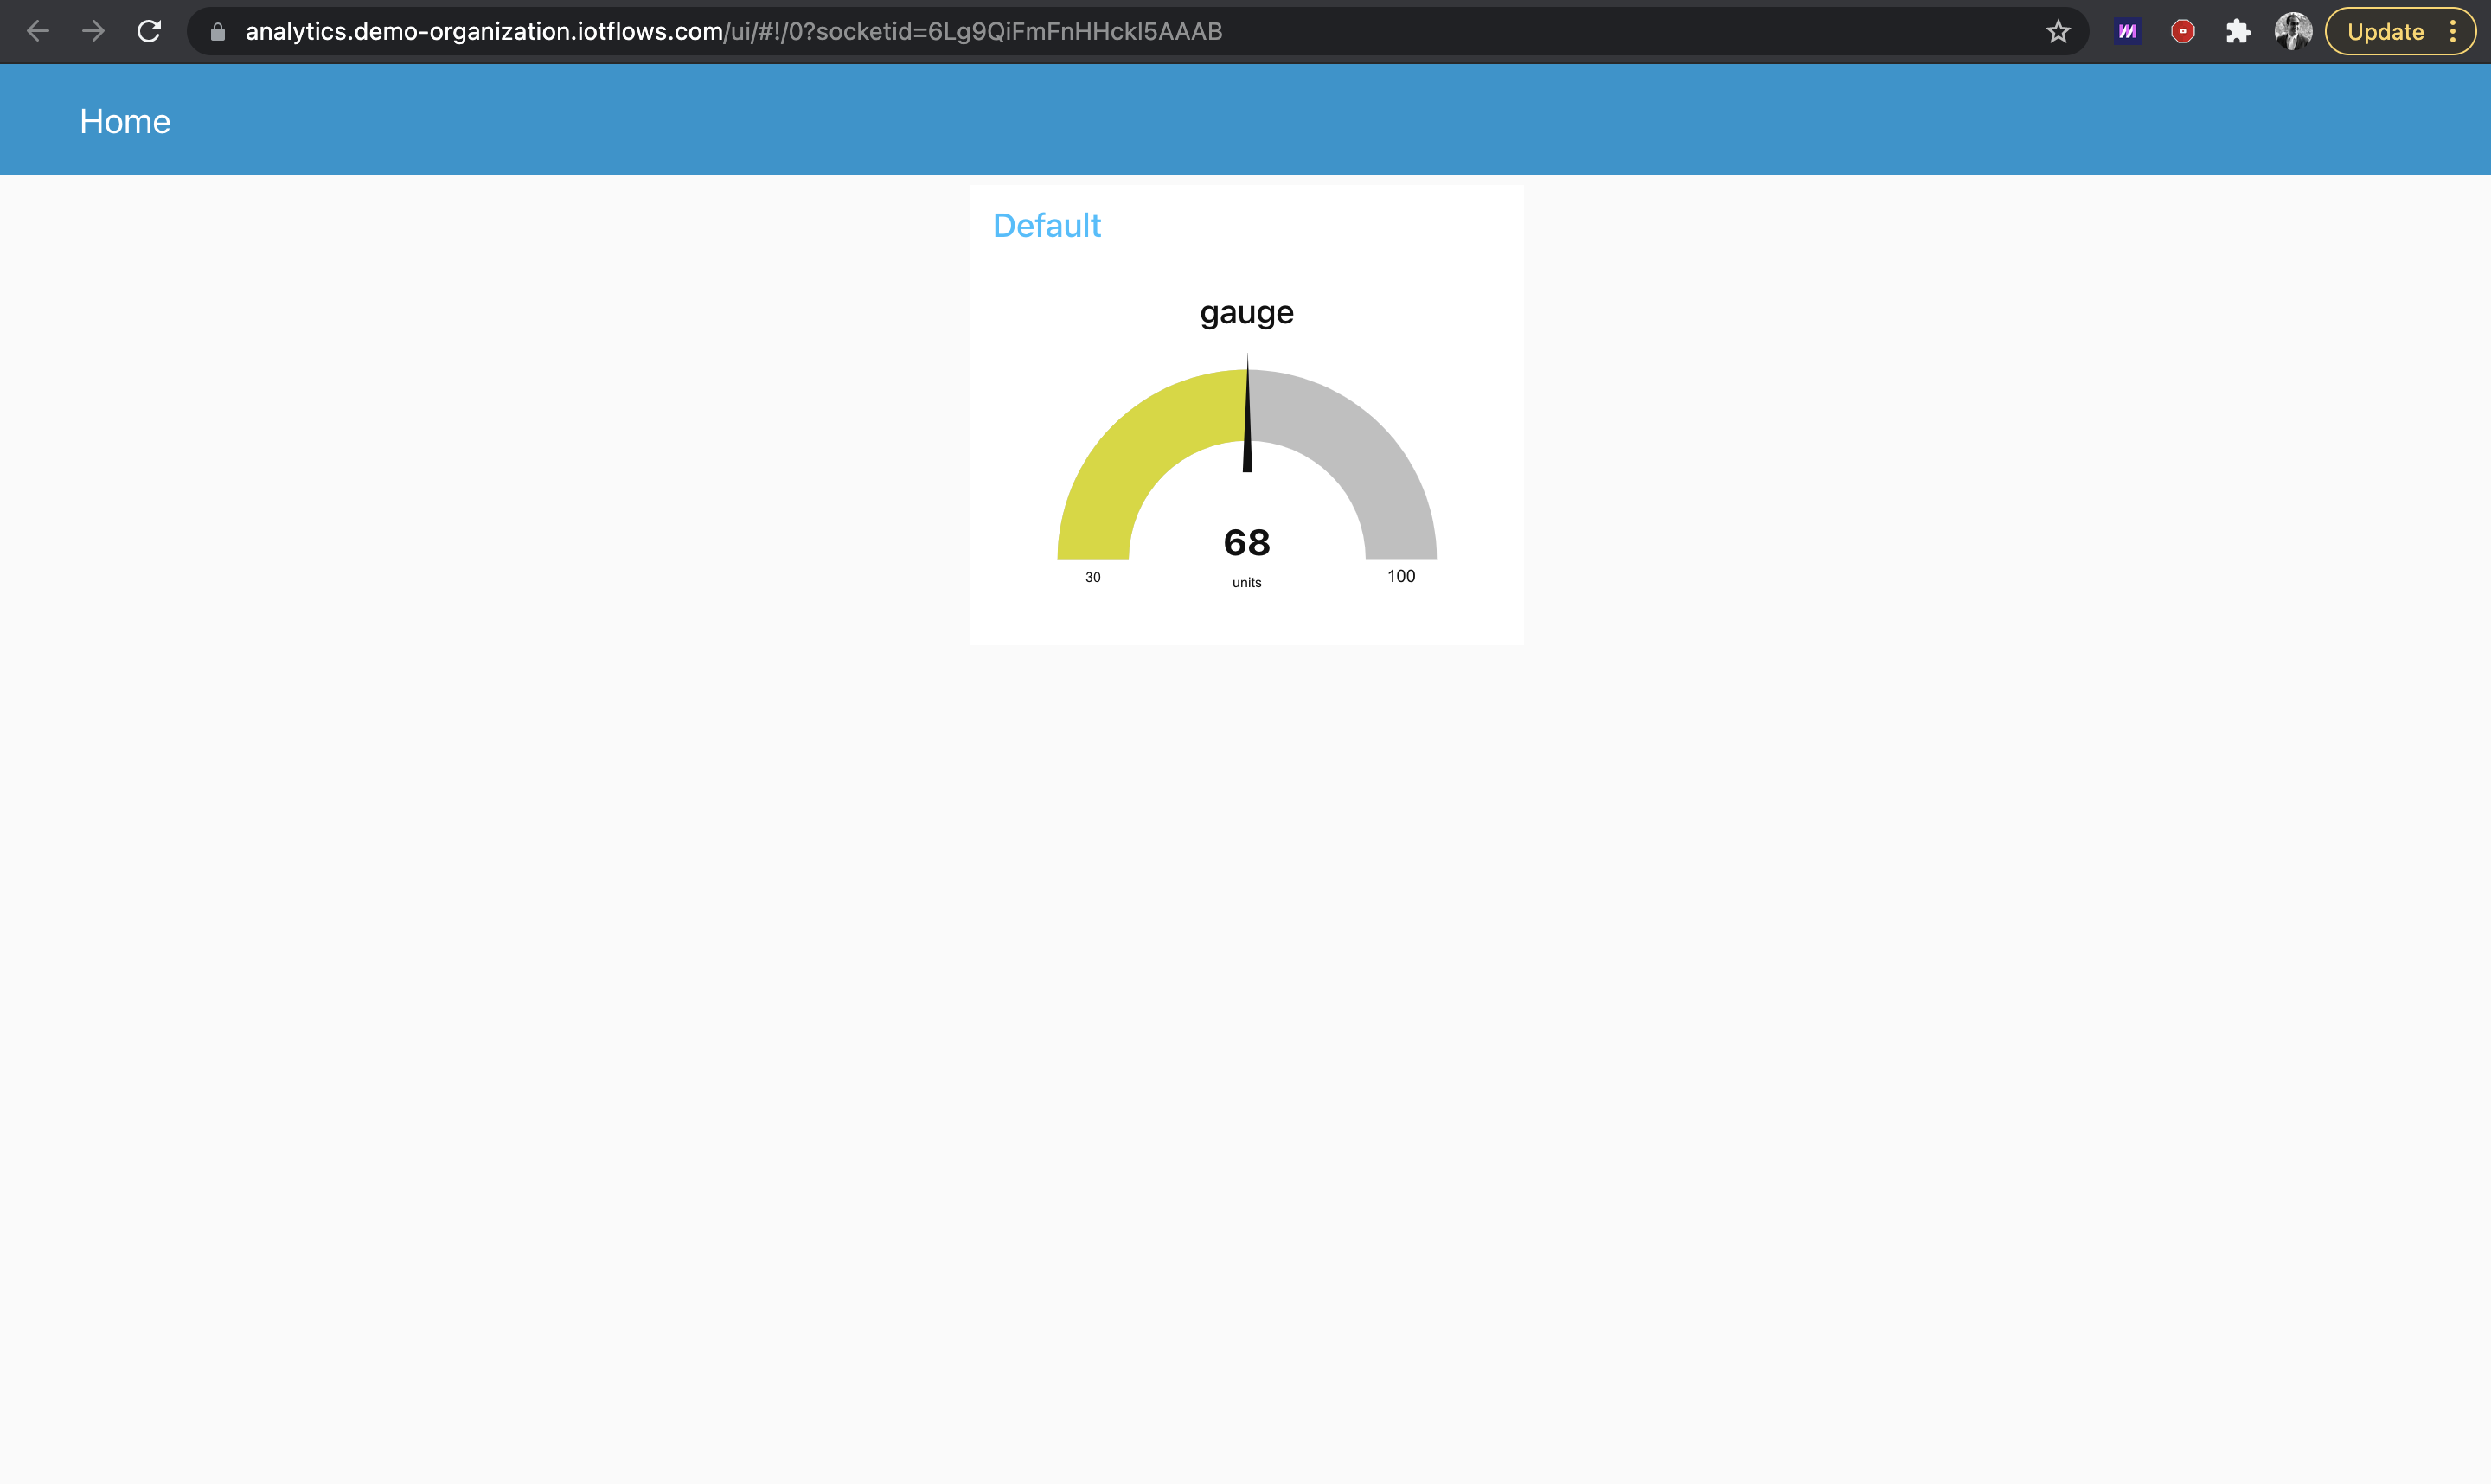
Task: Click the gauge title label
Action: 1246,313
